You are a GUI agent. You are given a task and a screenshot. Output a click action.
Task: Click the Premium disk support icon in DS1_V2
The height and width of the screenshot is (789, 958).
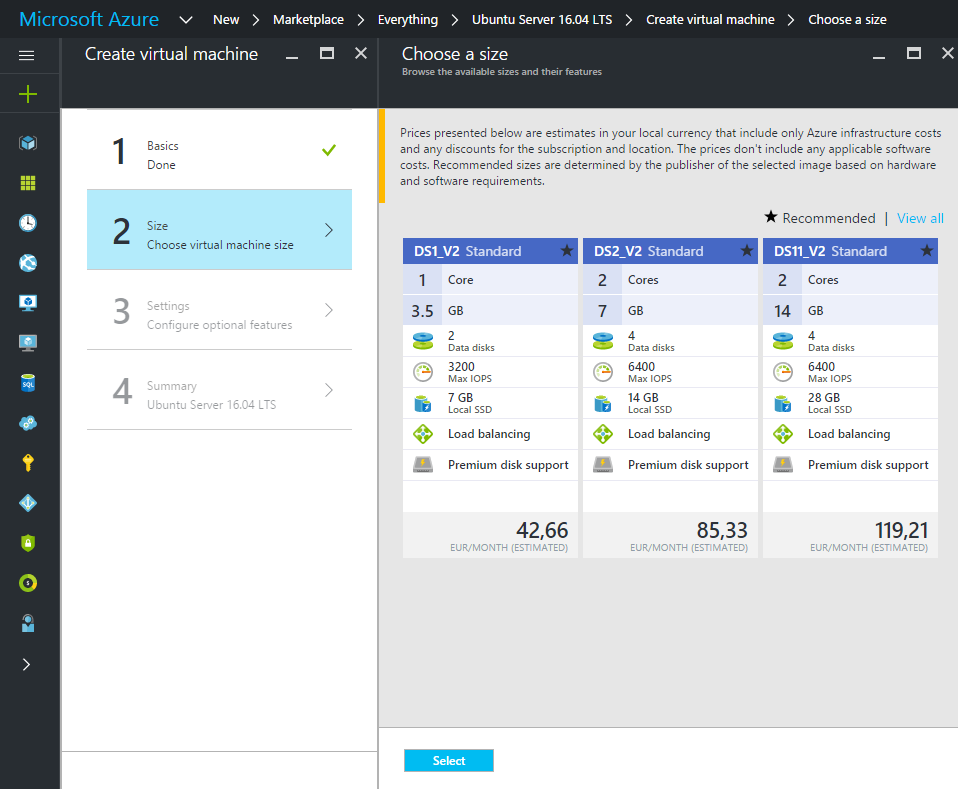pos(423,464)
